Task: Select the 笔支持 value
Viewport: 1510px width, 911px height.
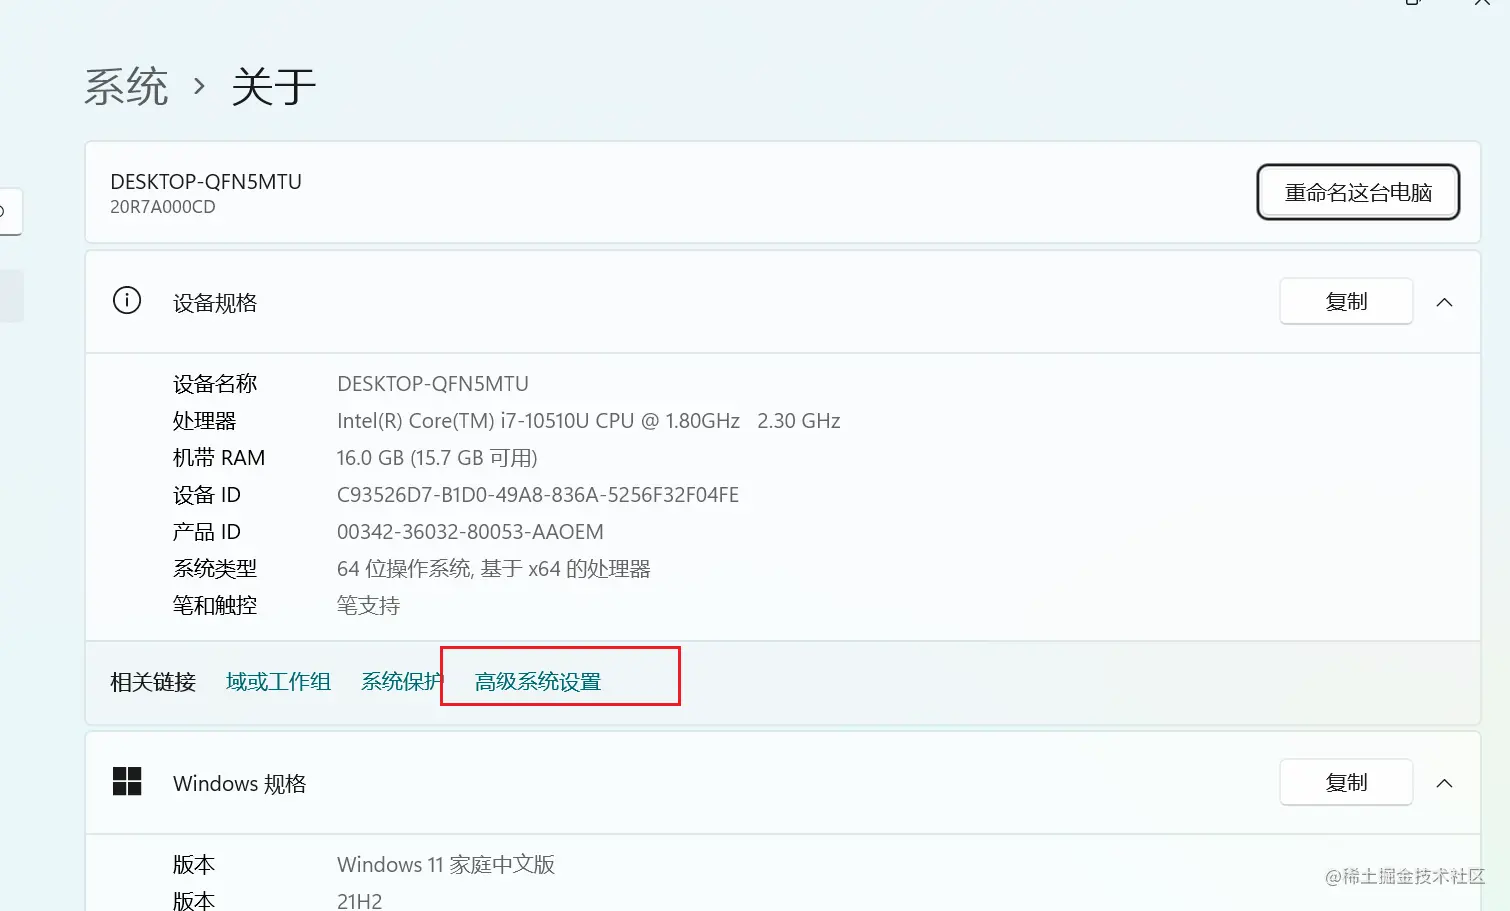Action: pyautogui.click(x=368, y=606)
